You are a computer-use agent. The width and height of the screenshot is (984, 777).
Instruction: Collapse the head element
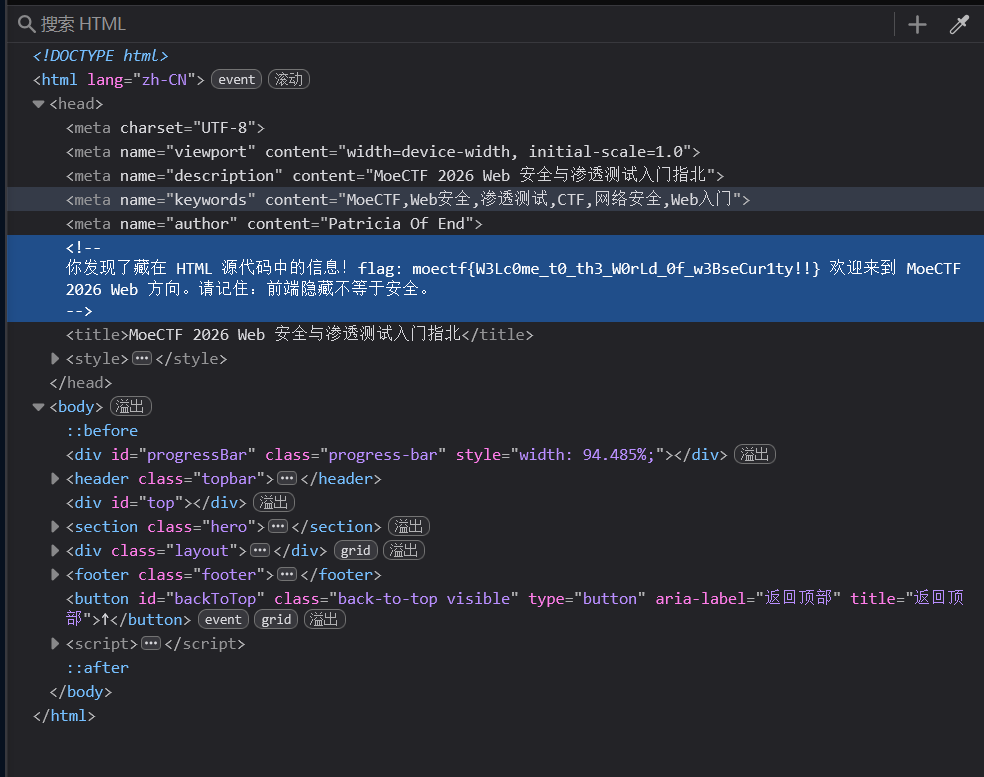38,104
